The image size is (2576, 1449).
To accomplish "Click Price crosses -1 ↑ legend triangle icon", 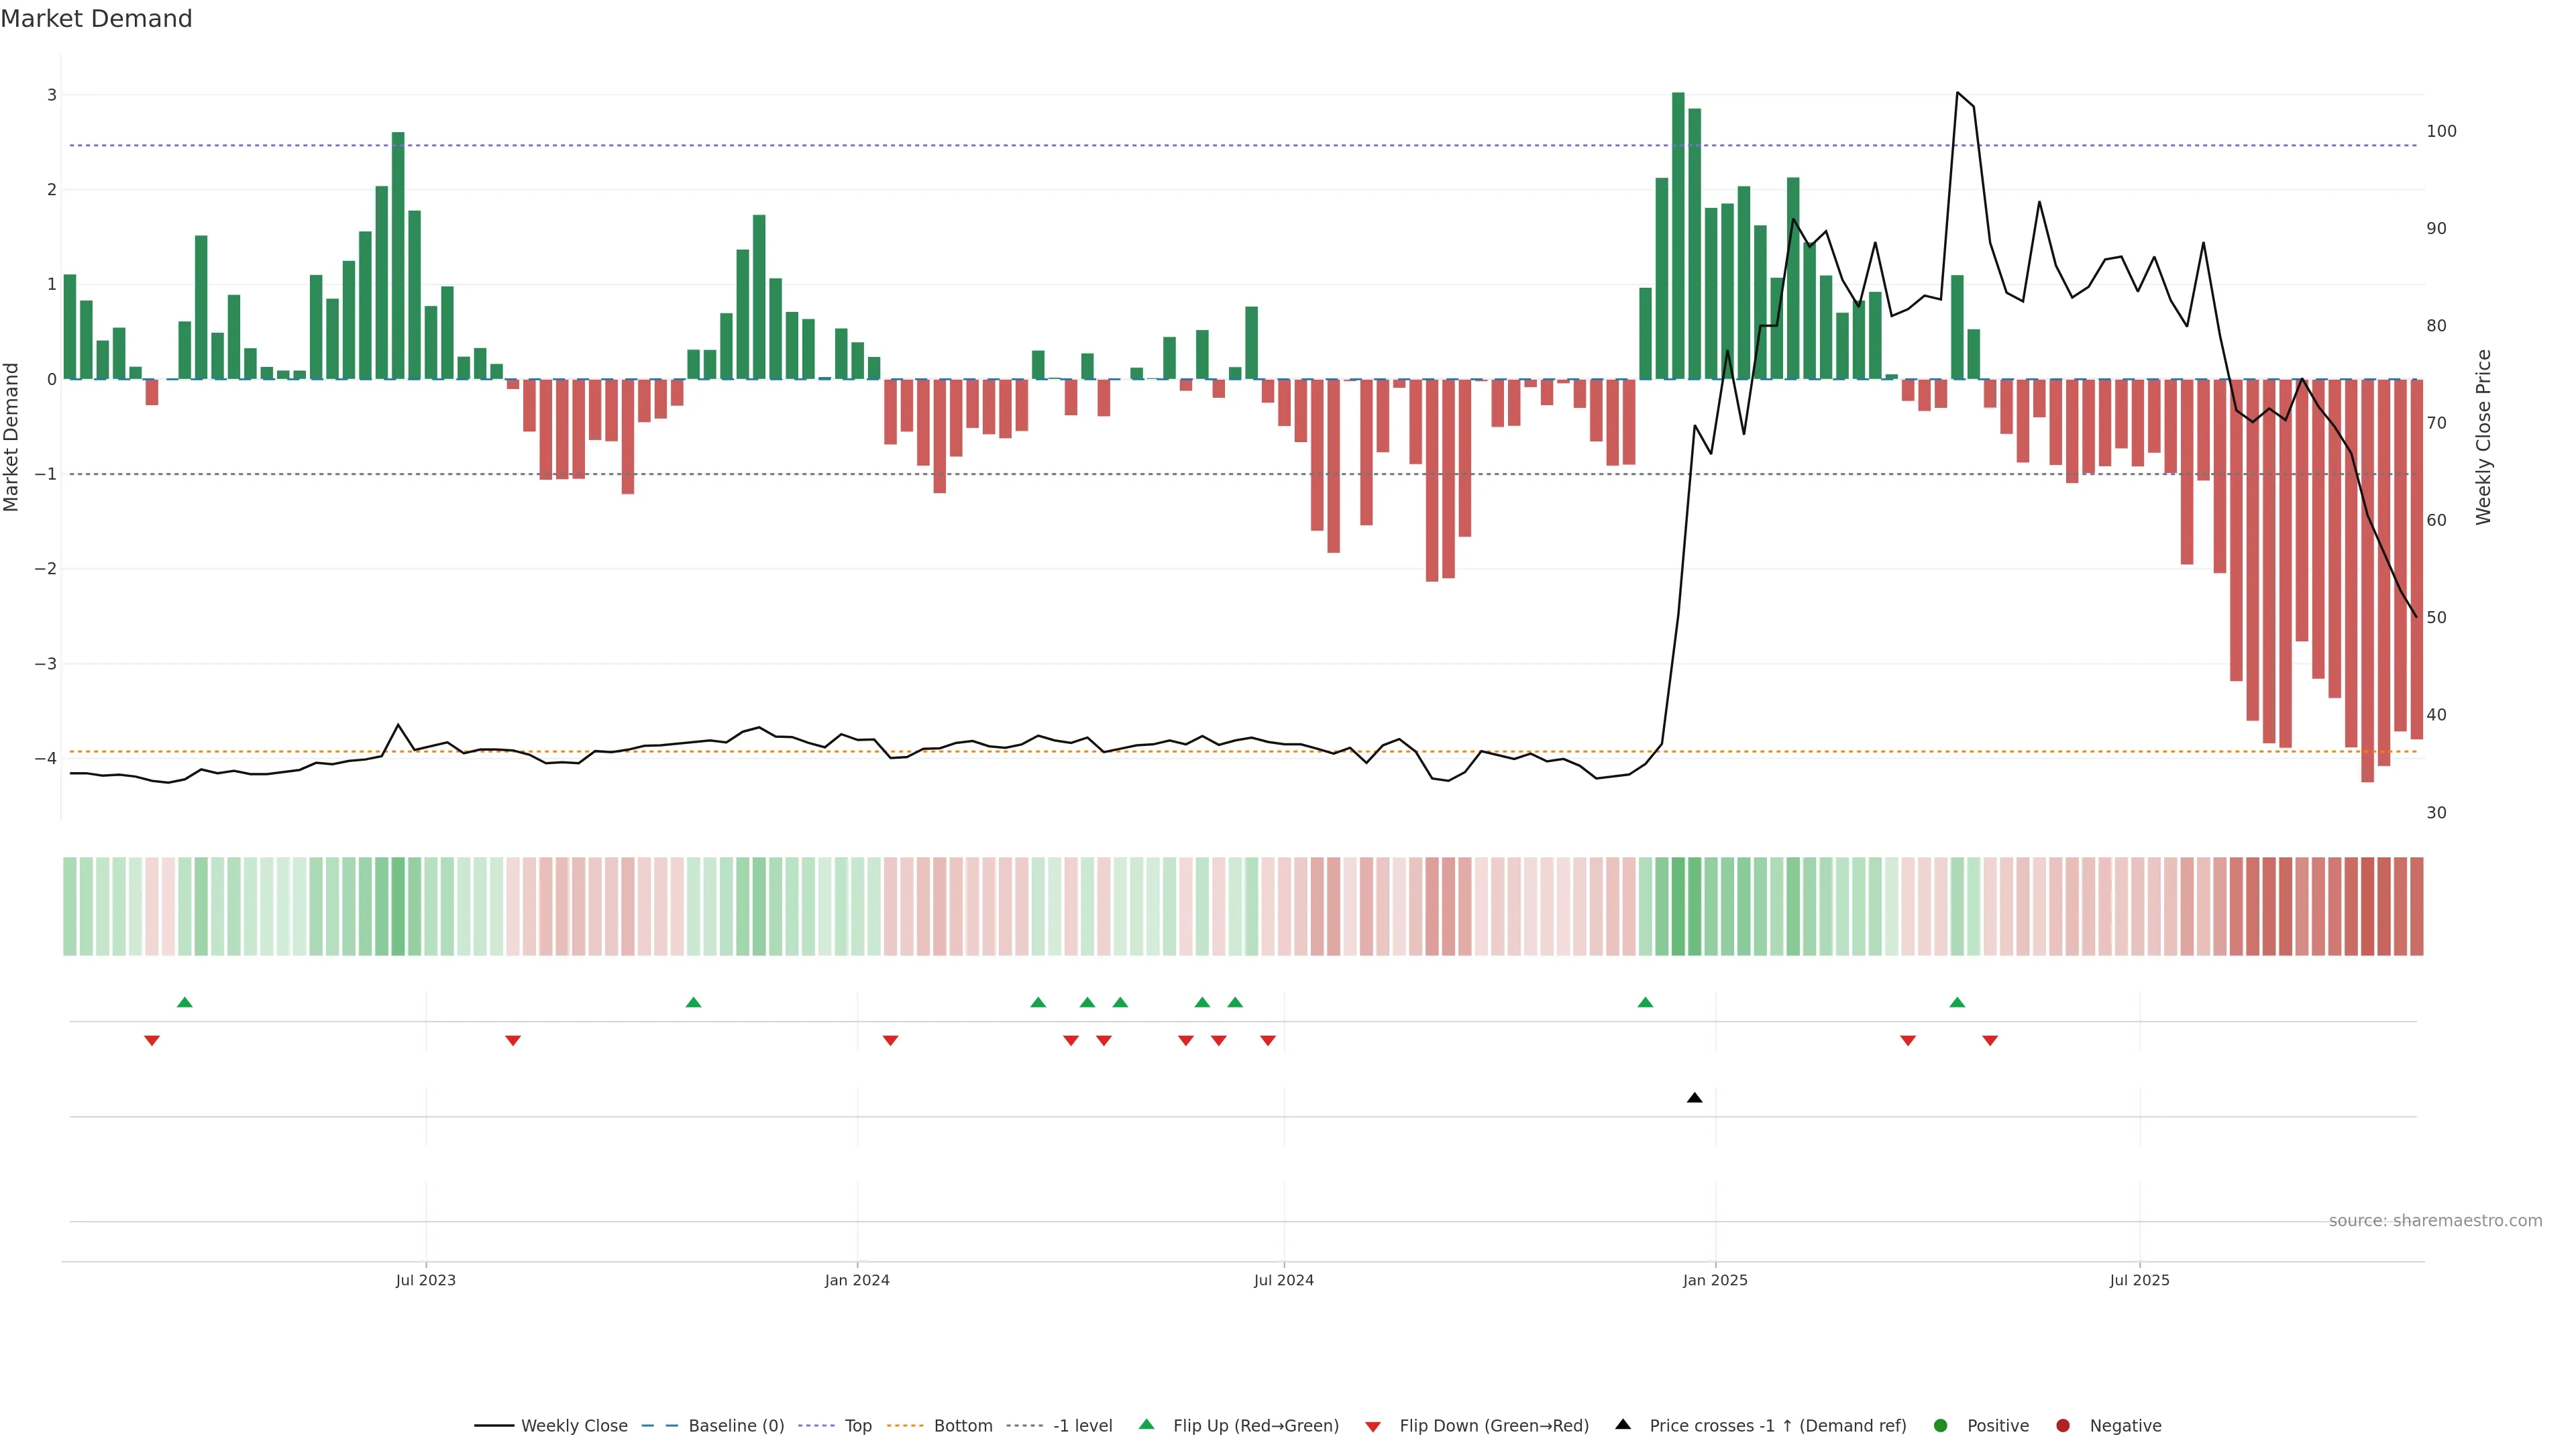I will (x=1623, y=1425).
